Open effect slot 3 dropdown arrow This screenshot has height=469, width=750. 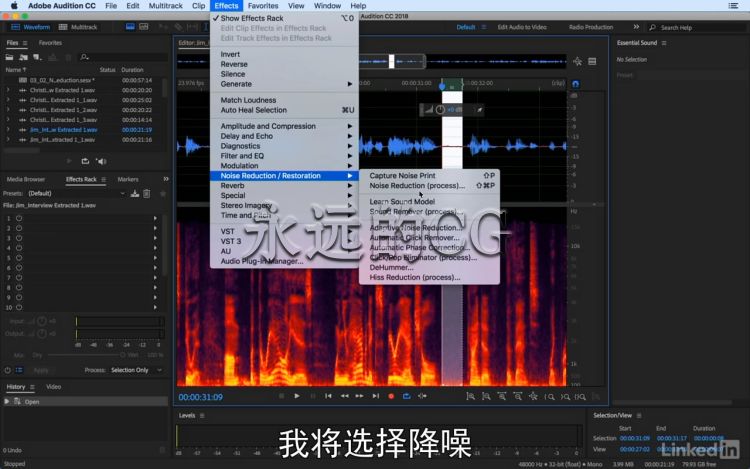(x=155, y=238)
